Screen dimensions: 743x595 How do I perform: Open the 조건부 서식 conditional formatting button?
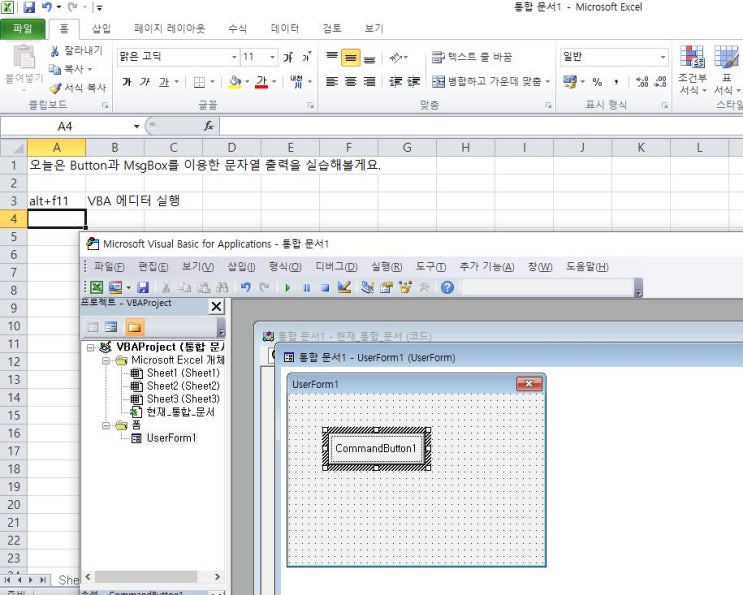click(692, 70)
